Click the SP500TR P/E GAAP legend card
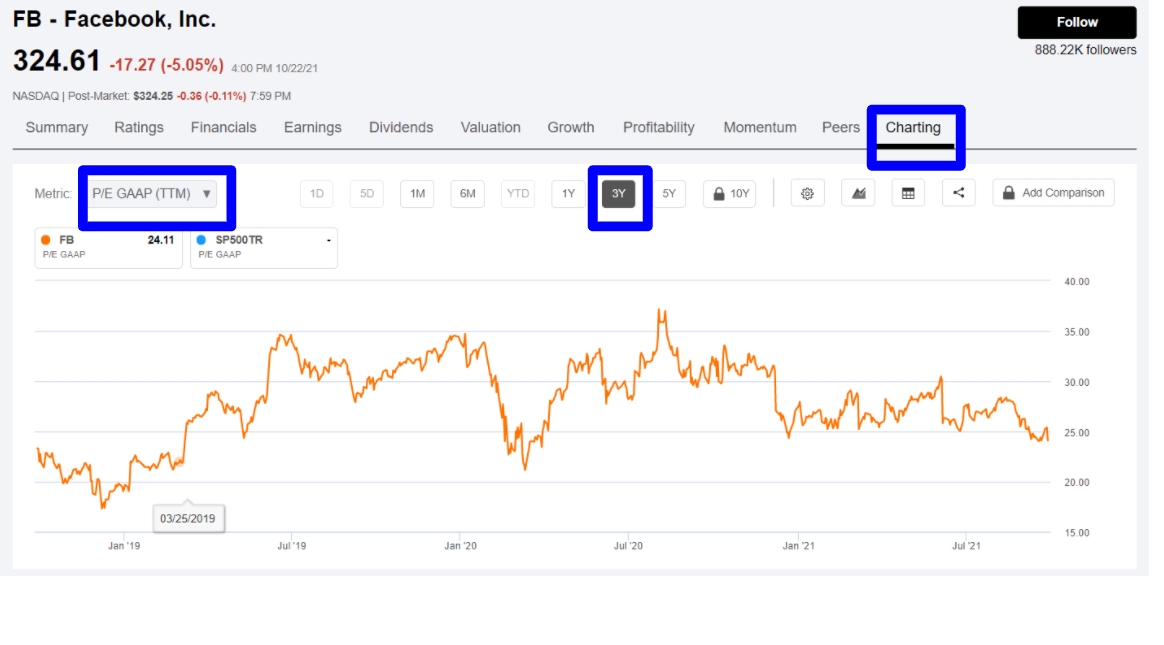 (264, 248)
